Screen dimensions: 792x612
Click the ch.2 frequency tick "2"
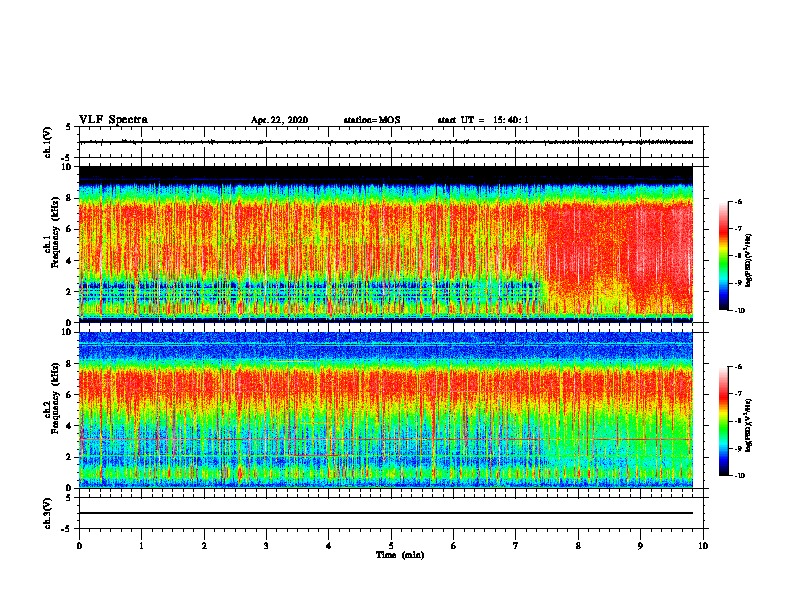coord(68,457)
